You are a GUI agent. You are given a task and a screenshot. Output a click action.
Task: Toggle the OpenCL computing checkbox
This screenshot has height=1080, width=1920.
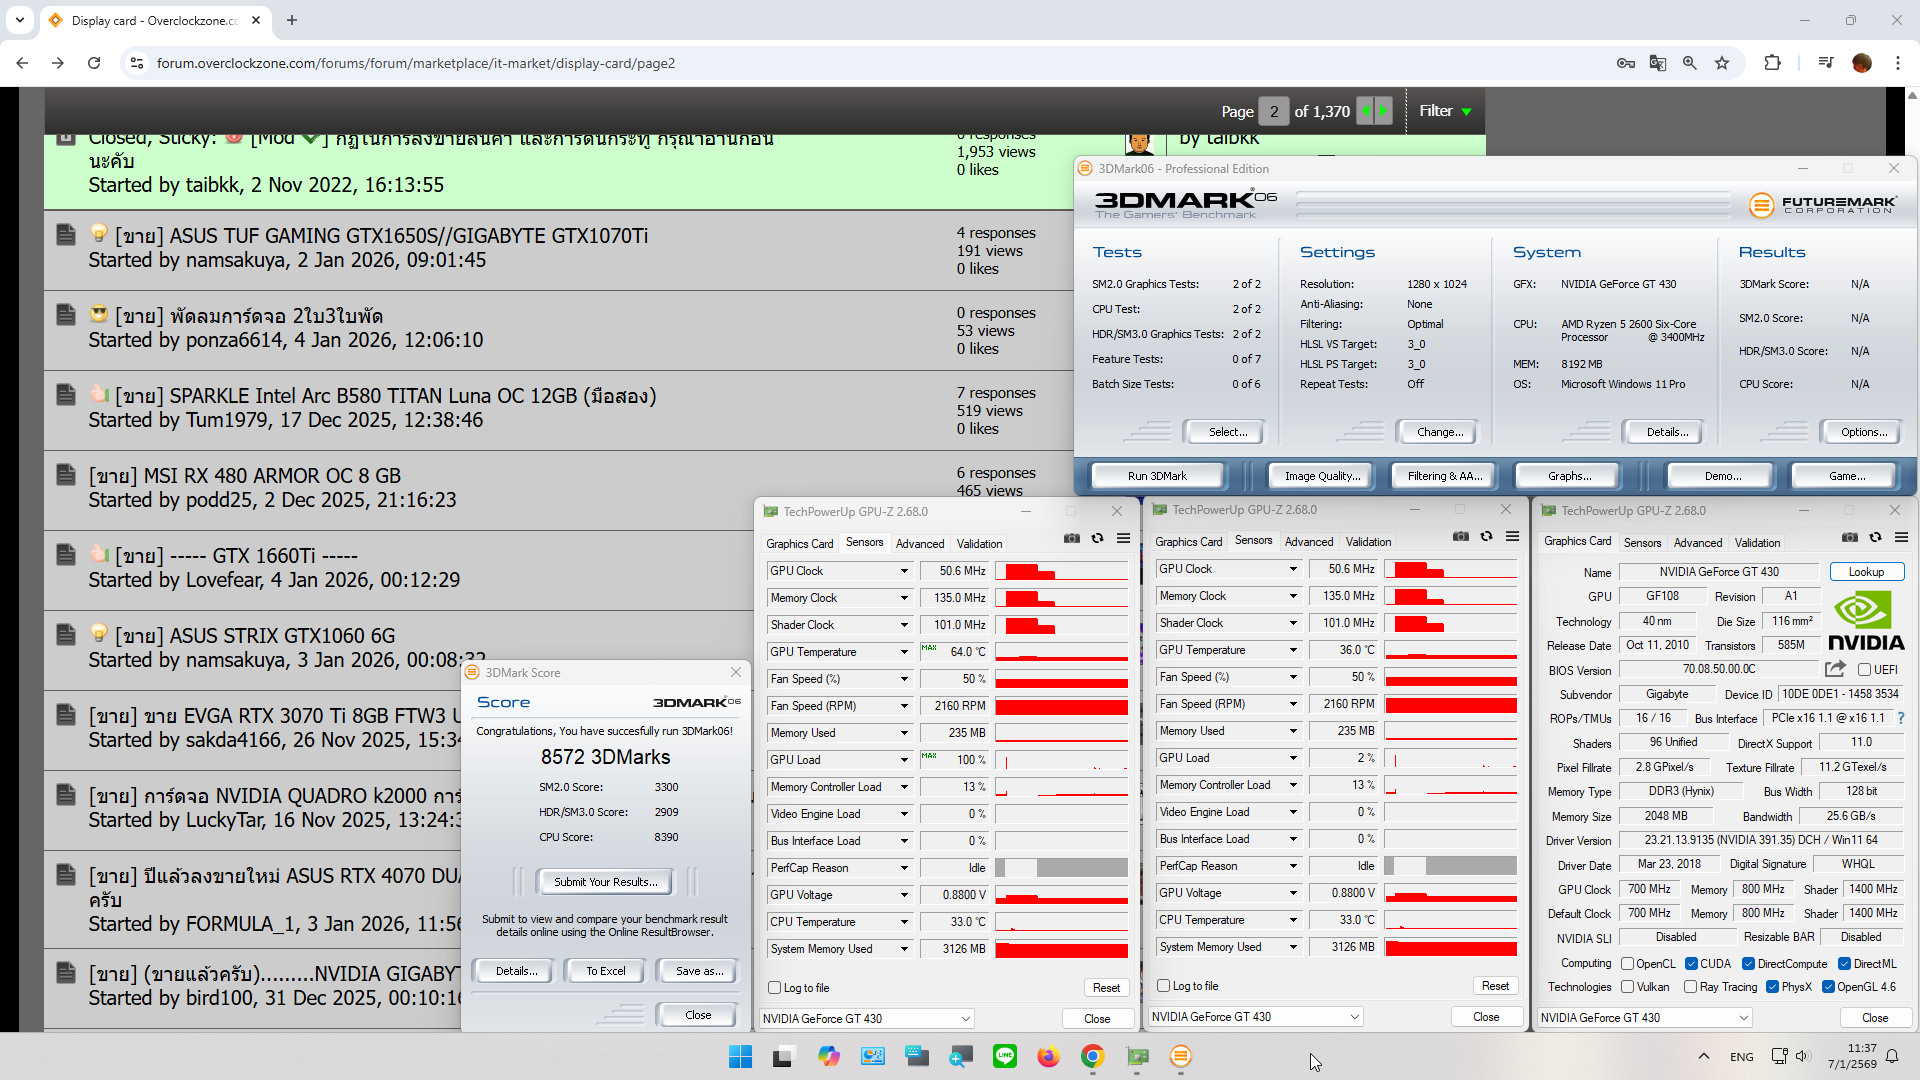[x=1628, y=964]
